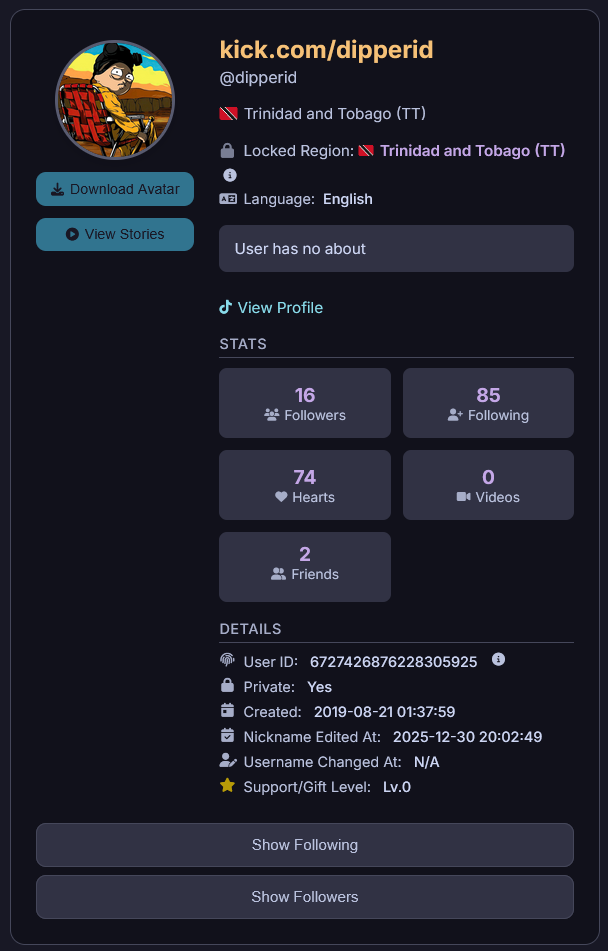Image resolution: width=608 pixels, height=951 pixels.
Task: Select the 16 Followers stat card
Action: 305,403
